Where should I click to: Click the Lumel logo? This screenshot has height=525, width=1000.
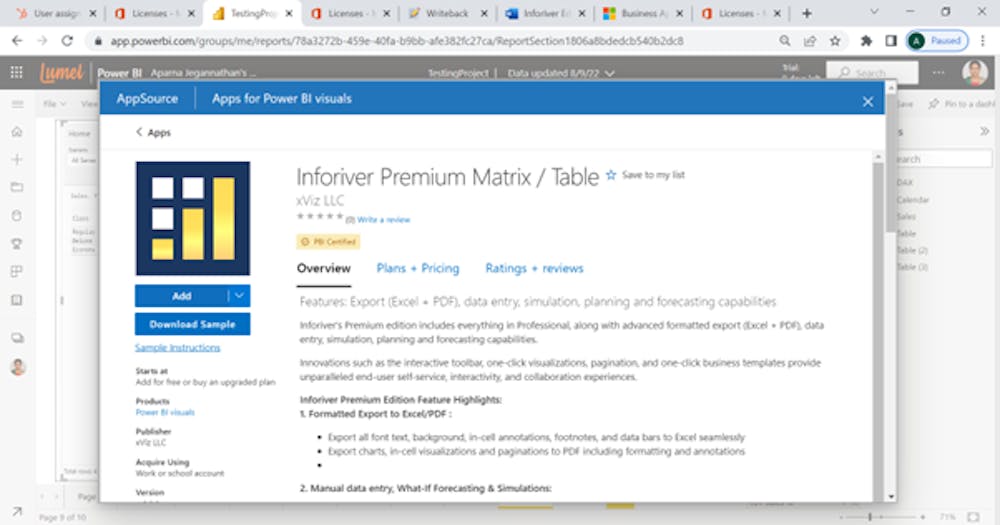pos(61,73)
